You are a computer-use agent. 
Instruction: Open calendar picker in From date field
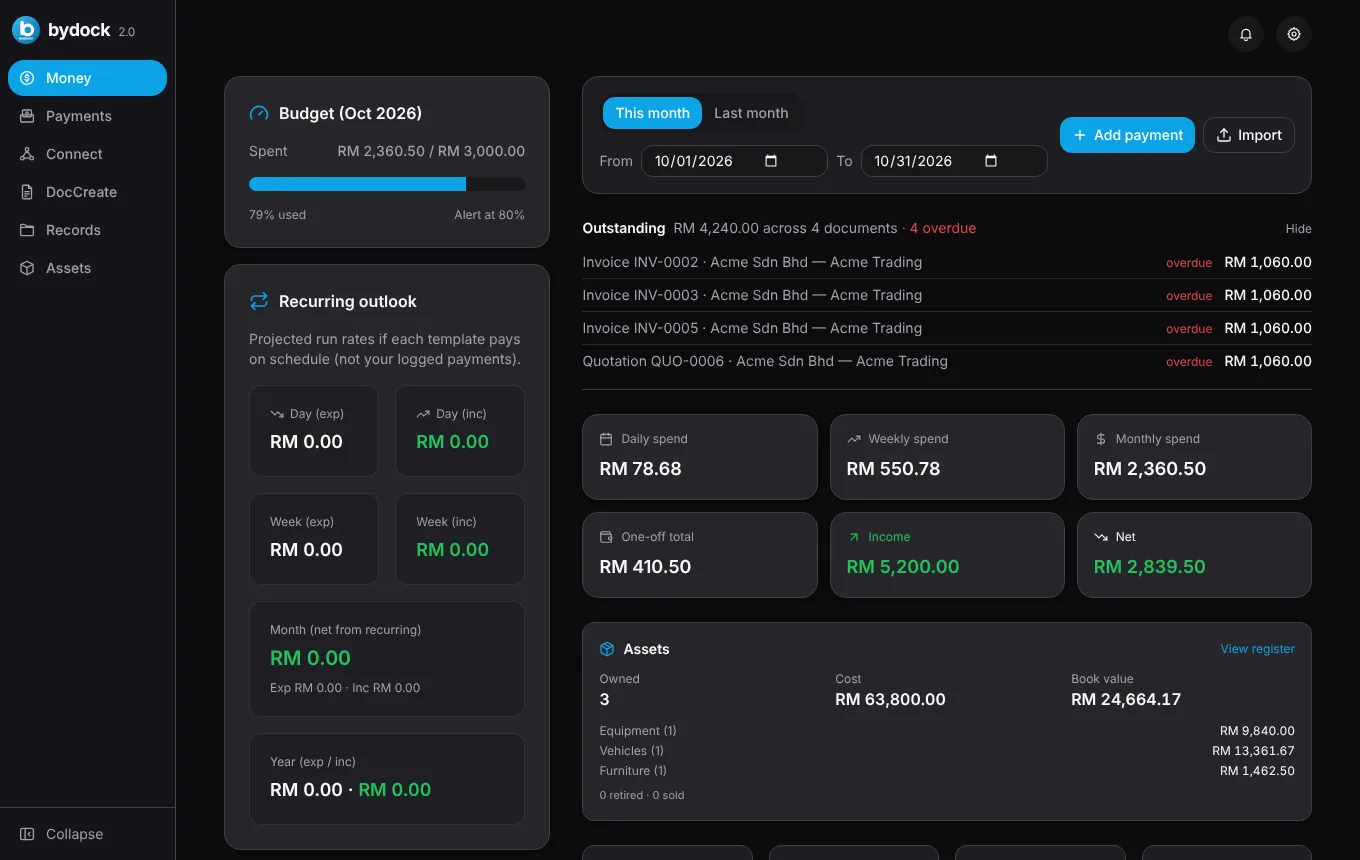tap(771, 161)
